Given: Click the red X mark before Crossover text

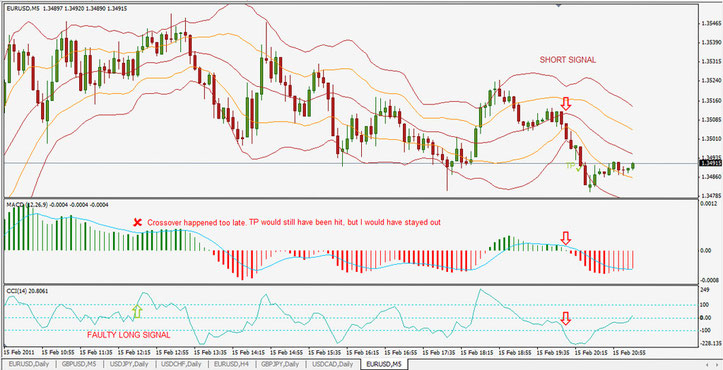Looking at the screenshot, I should pyautogui.click(x=137, y=222).
